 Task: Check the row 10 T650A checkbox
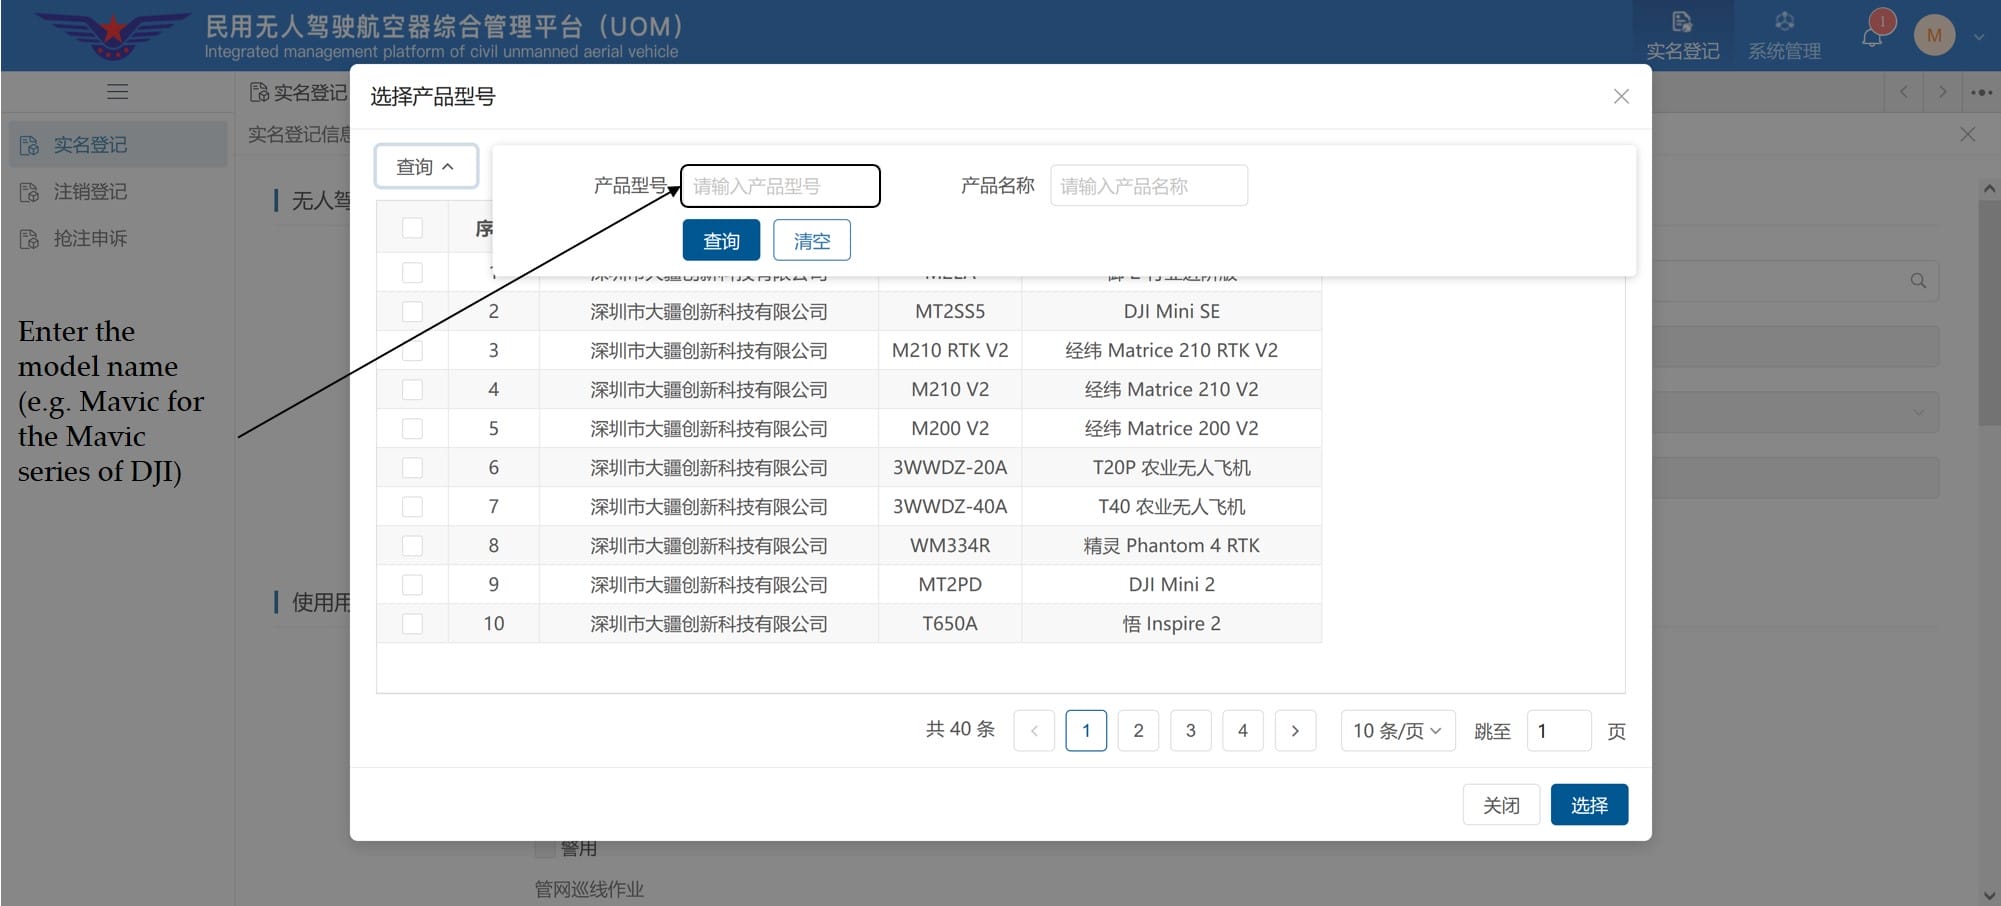[x=412, y=624]
